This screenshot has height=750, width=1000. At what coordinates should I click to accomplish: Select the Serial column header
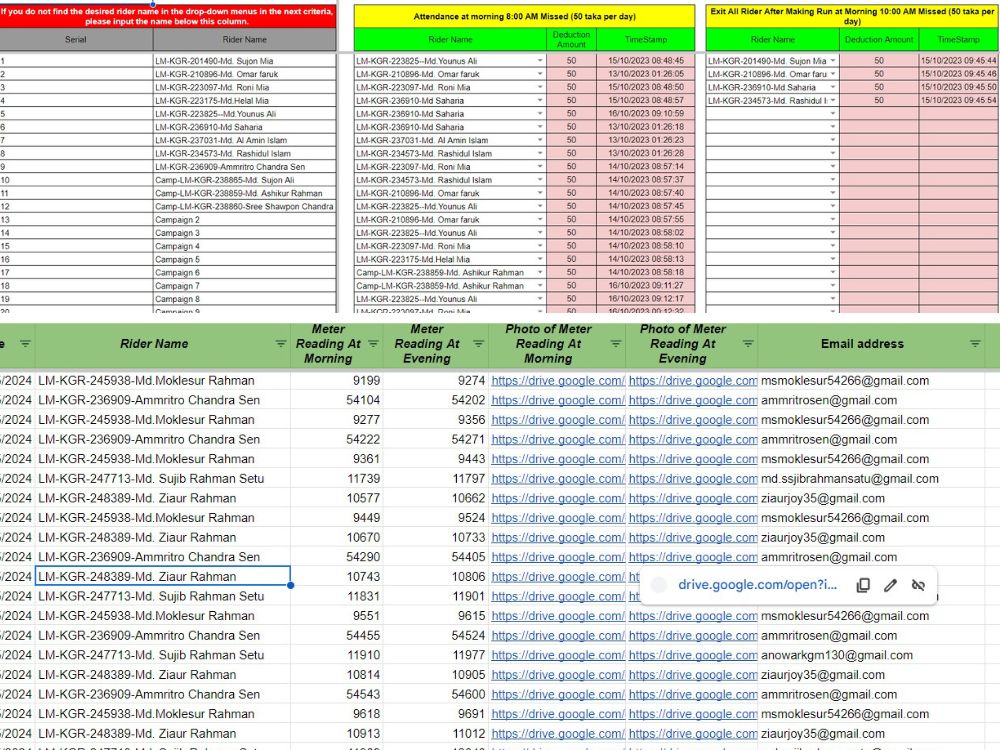pyautogui.click(x=76, y=40)
